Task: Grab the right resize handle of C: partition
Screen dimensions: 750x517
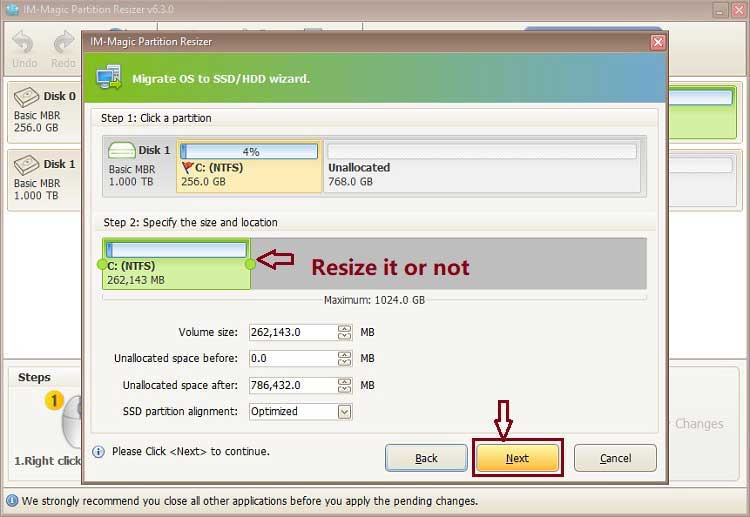Action: 250,264
